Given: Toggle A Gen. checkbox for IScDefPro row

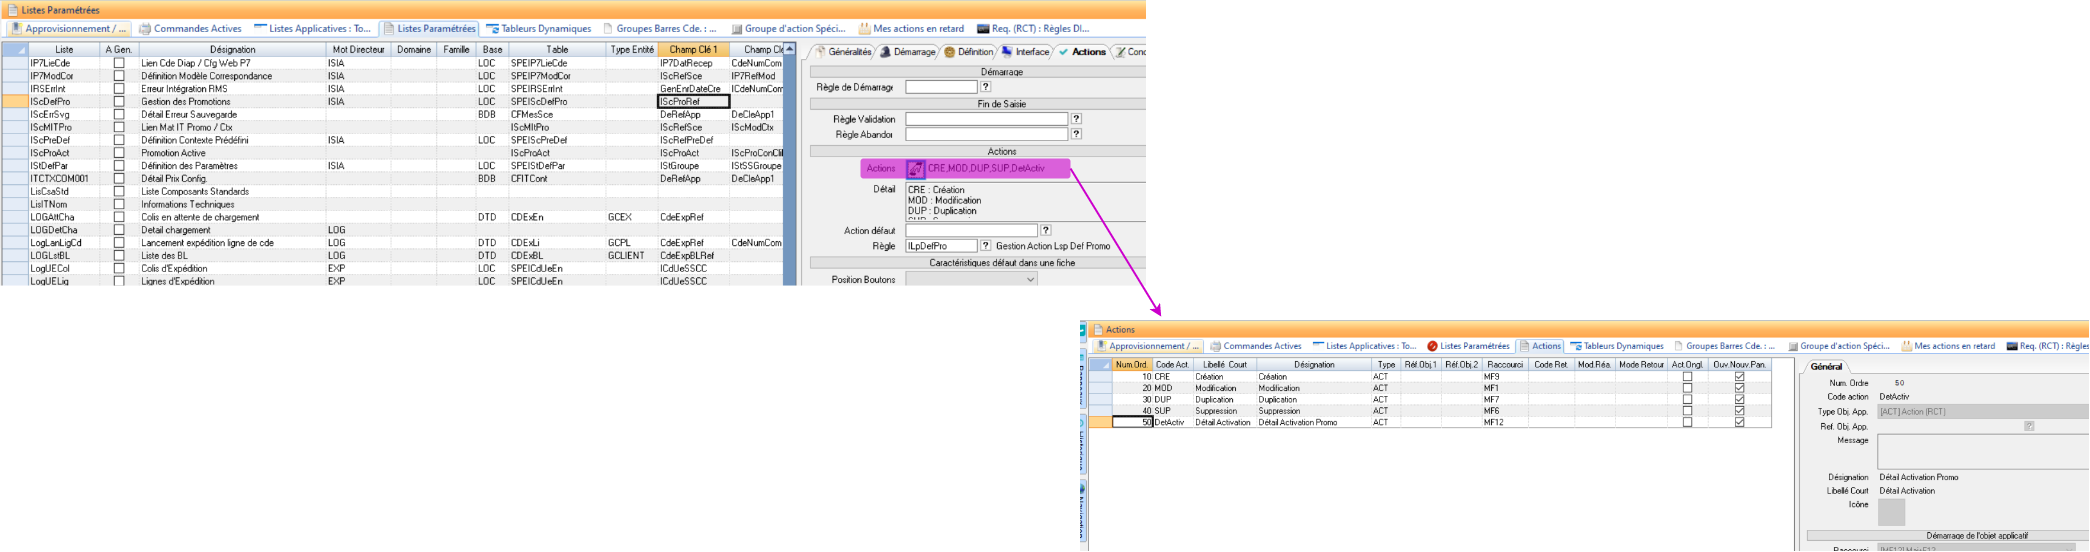Looking at the screenshot, I should click(119, 101).
